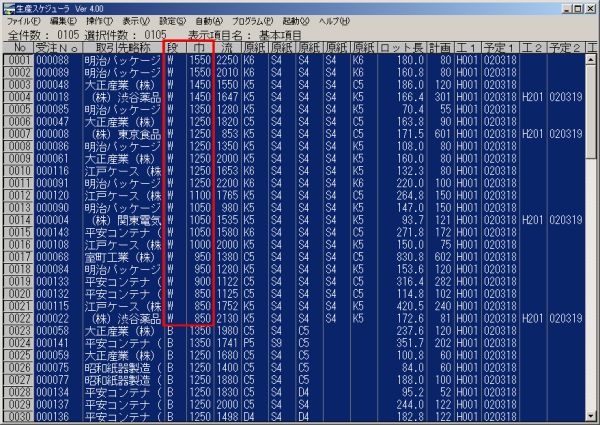Click lot length value 830.8
The height and width of the screenshot is (425, 600).
click(x=411, y=257)
